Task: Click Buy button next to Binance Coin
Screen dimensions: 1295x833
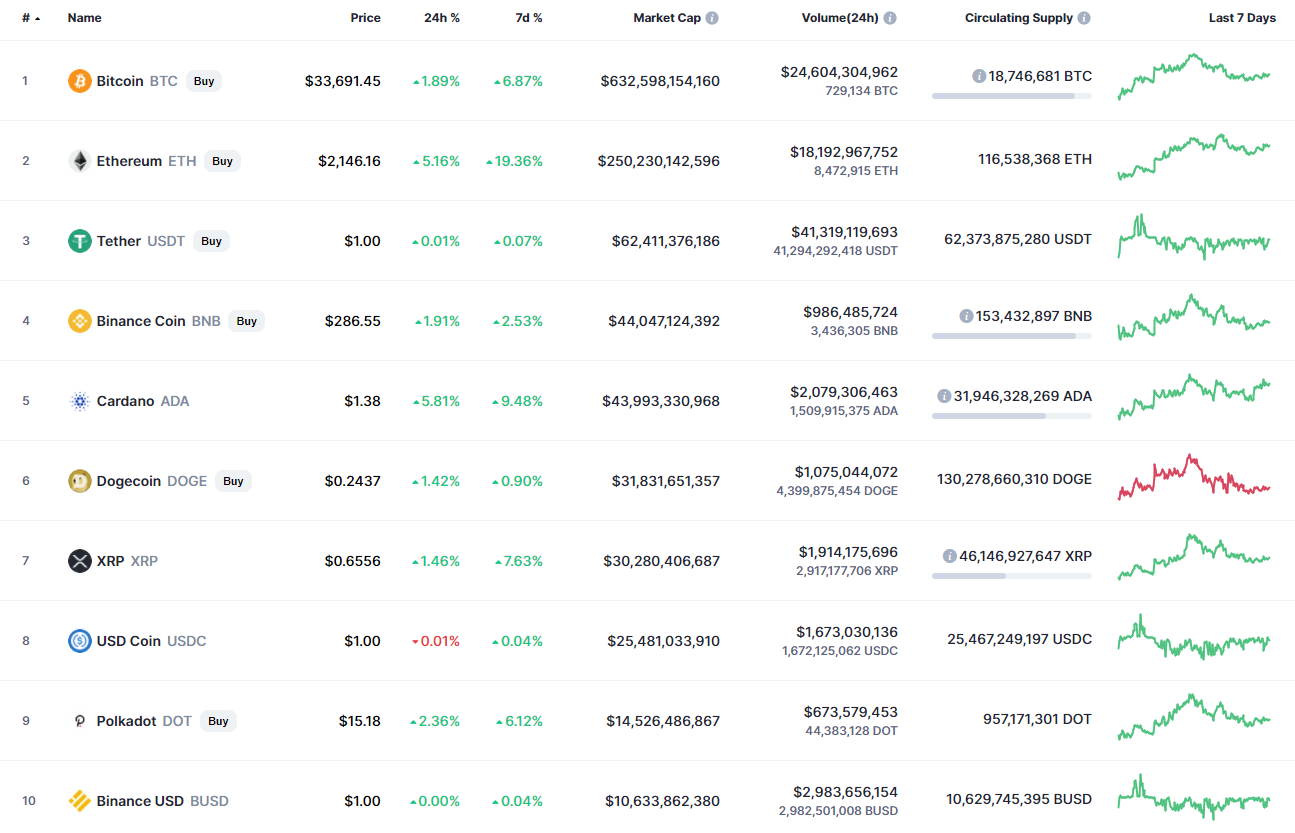Action: point(247,321)
